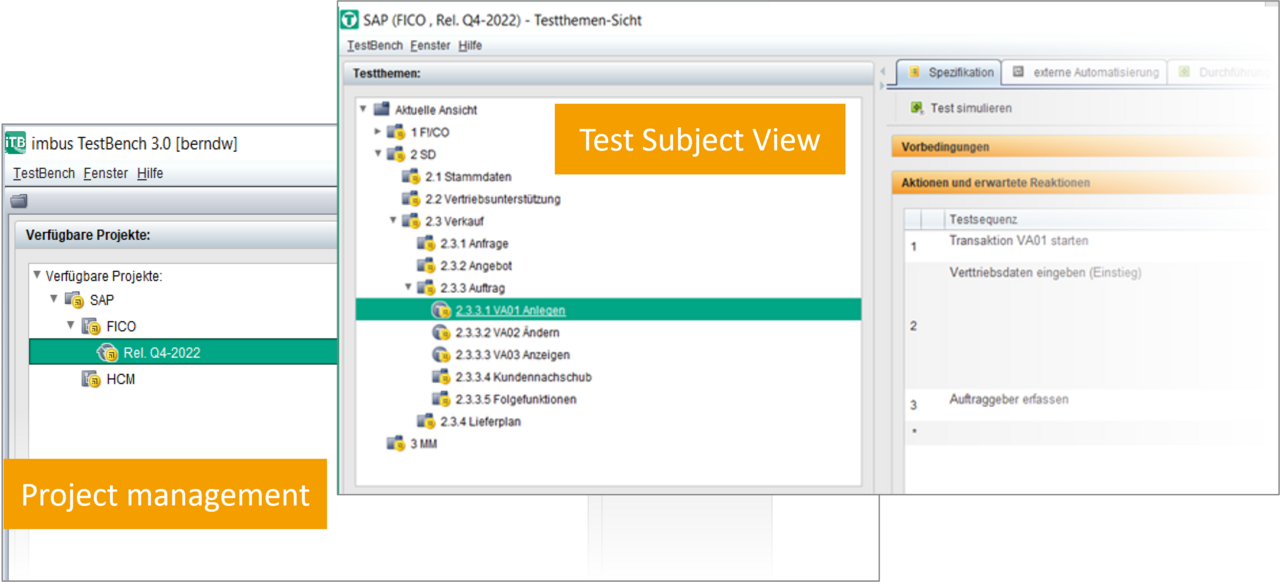Click the Test simulieren icon
This screenshot has height=582, width=1280.
click(917, 108)
